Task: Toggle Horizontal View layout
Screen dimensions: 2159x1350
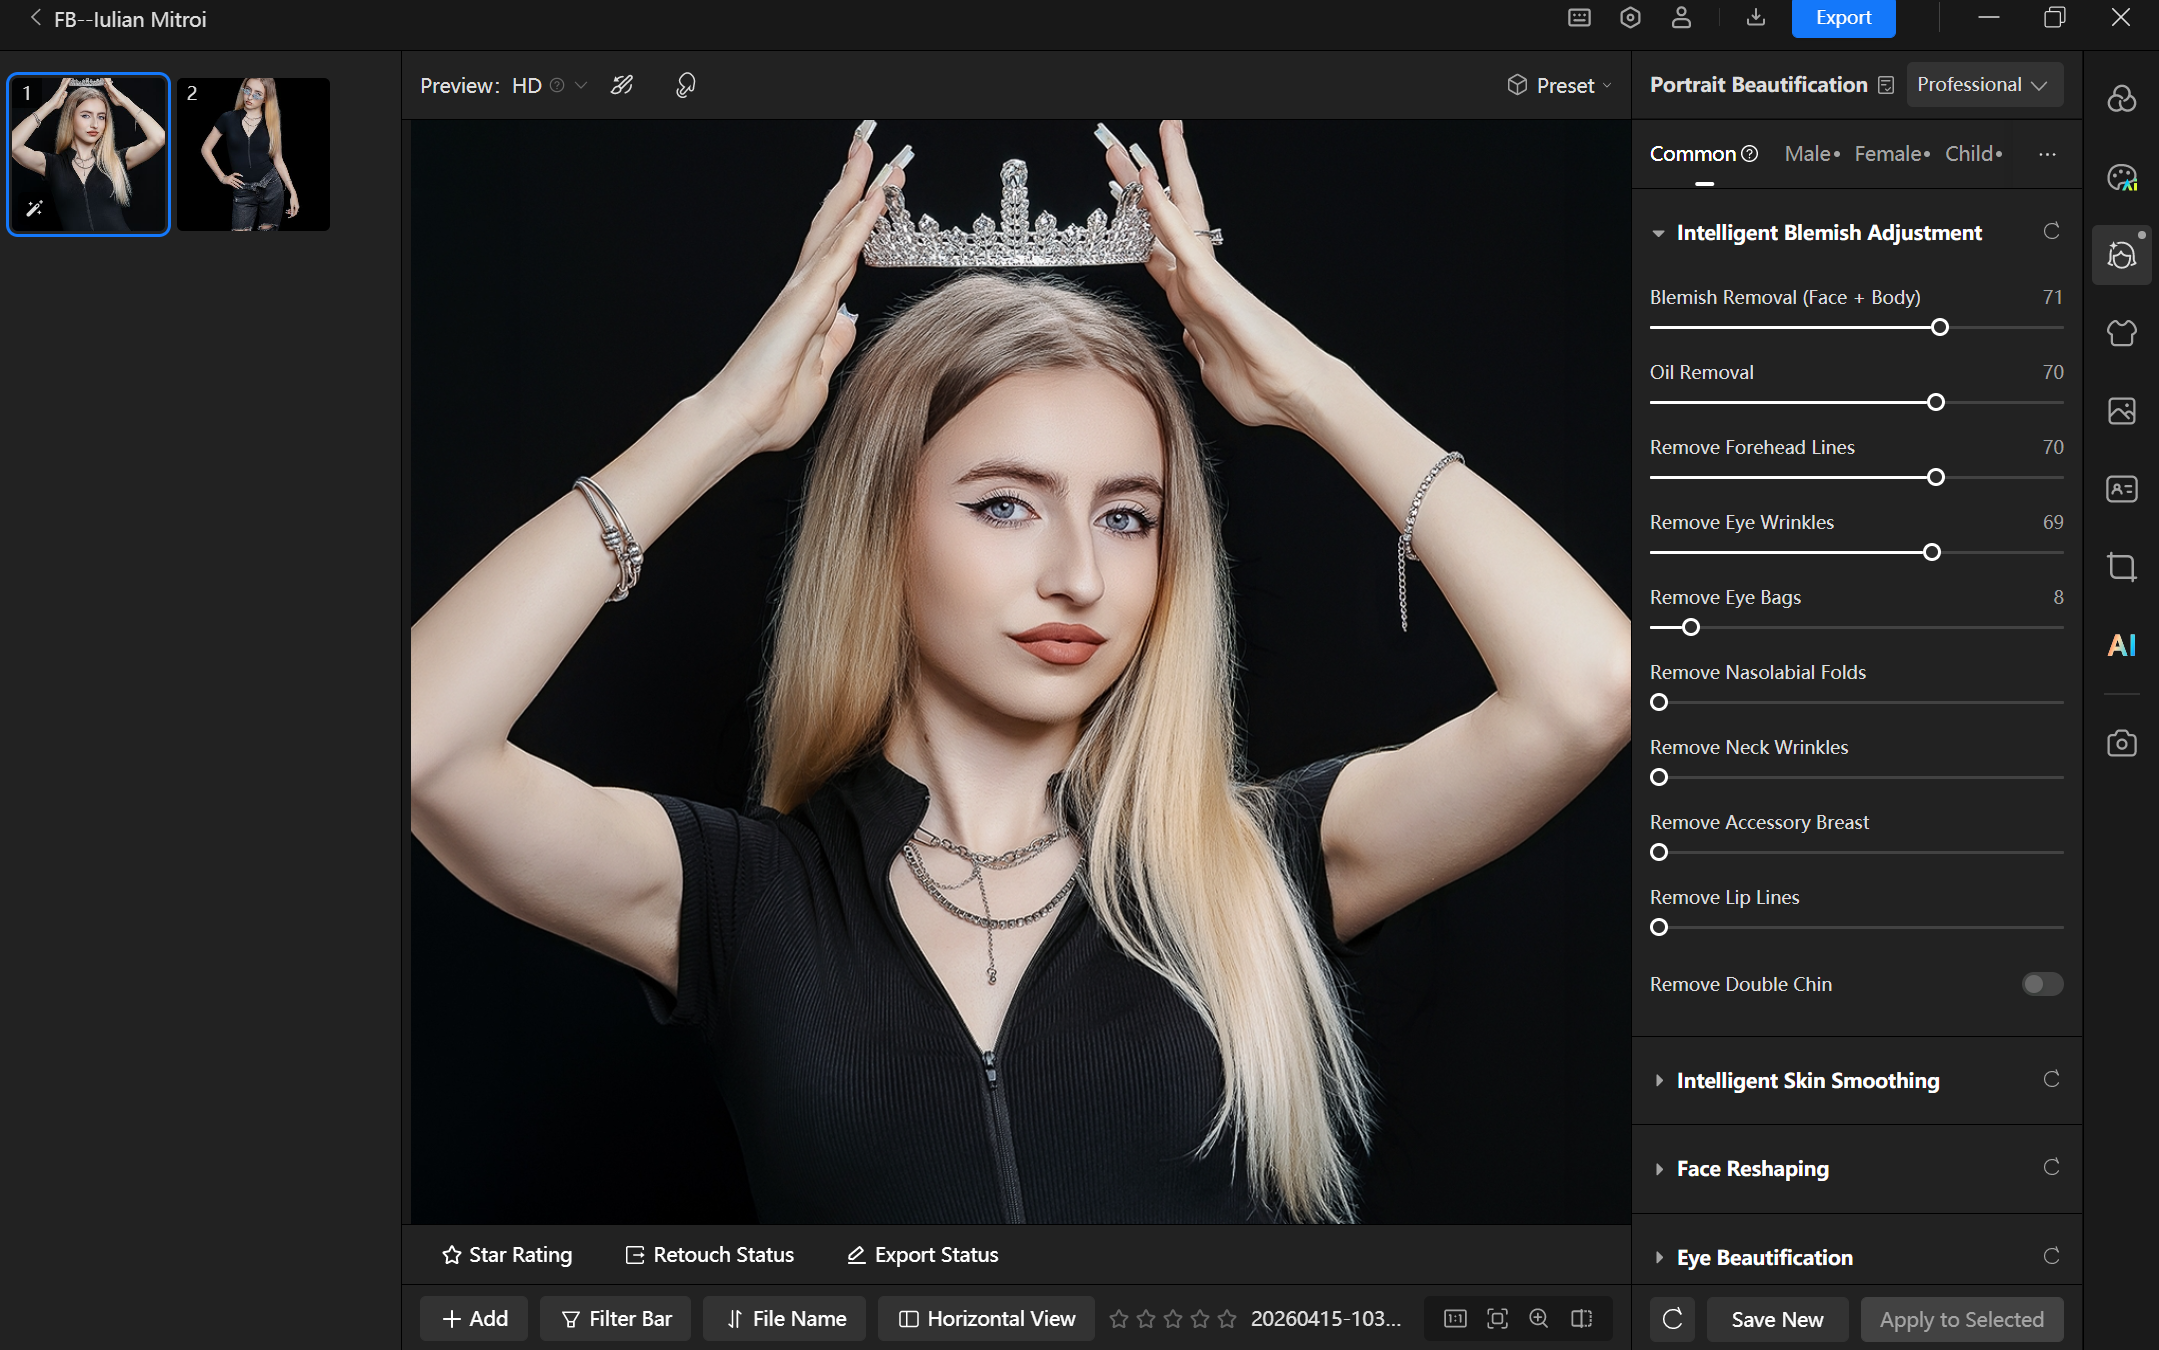Action: [x=987, y=1318]
